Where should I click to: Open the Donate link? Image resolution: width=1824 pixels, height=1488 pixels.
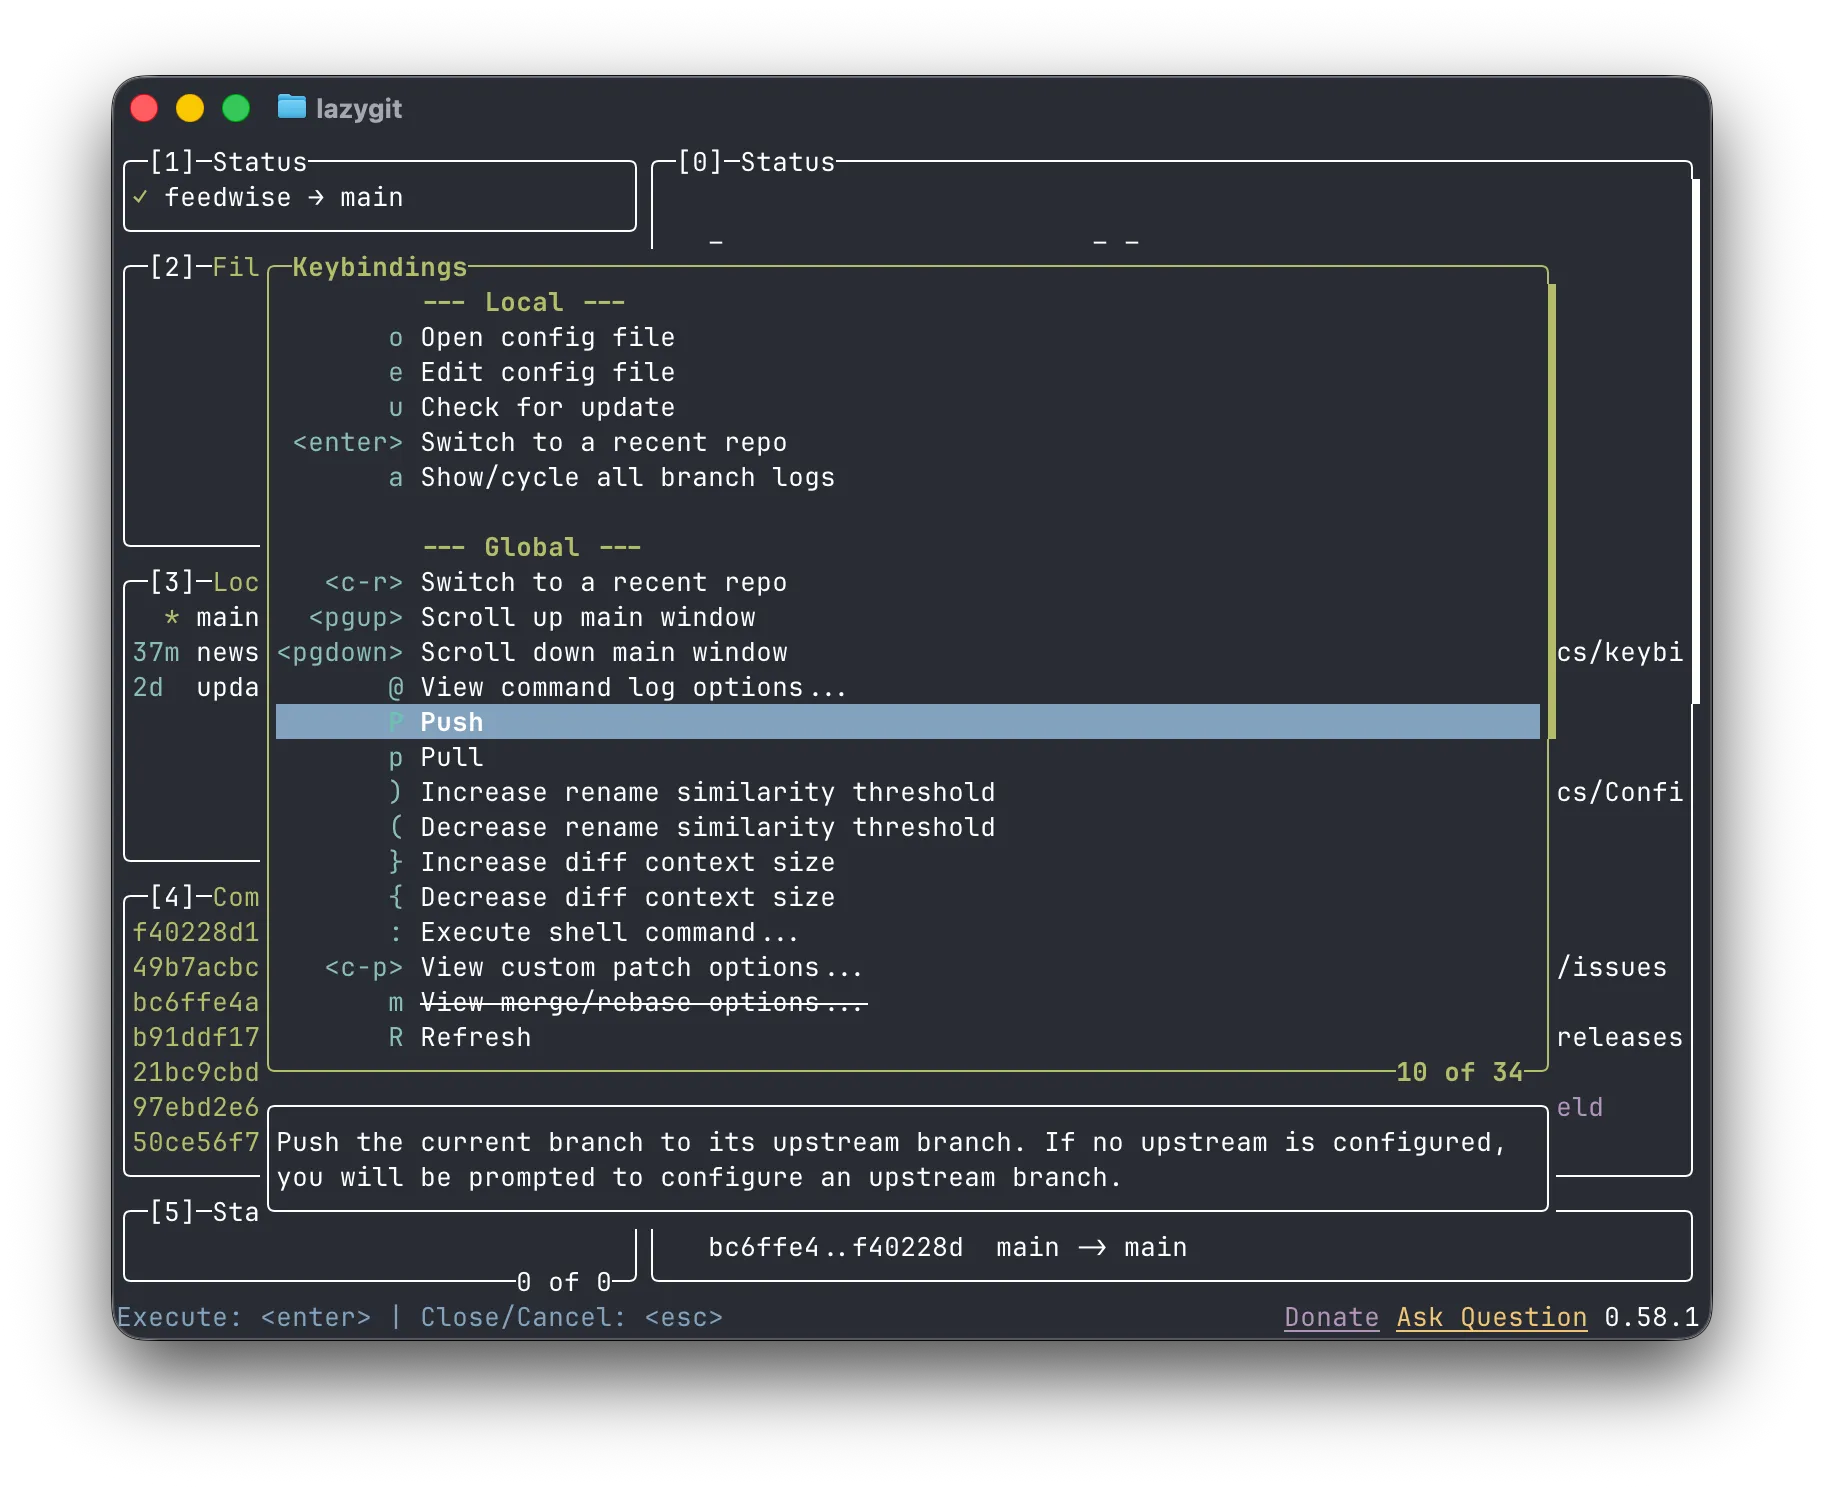tap(1330, 1317)
